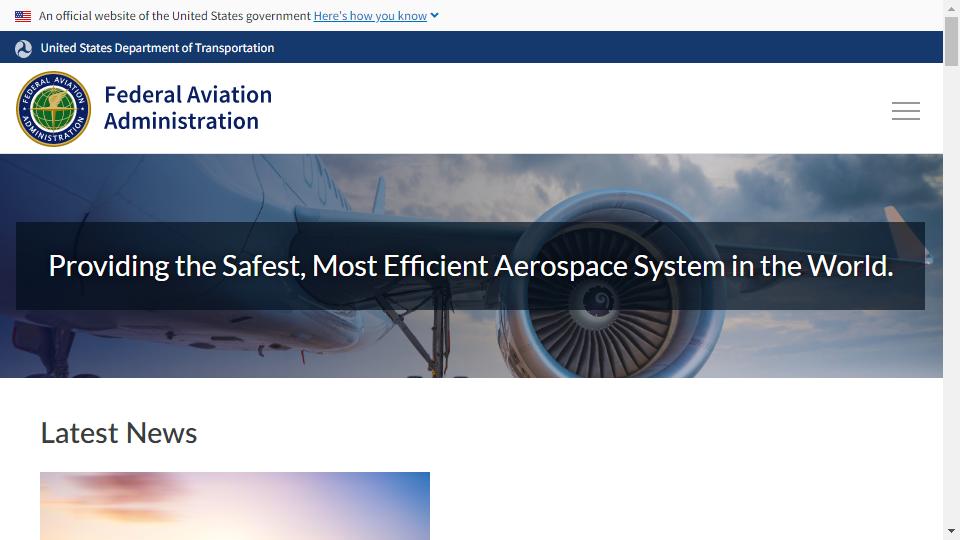960x540 pixels.
Task: Click the Latest News heading
Action: (119, 433)
